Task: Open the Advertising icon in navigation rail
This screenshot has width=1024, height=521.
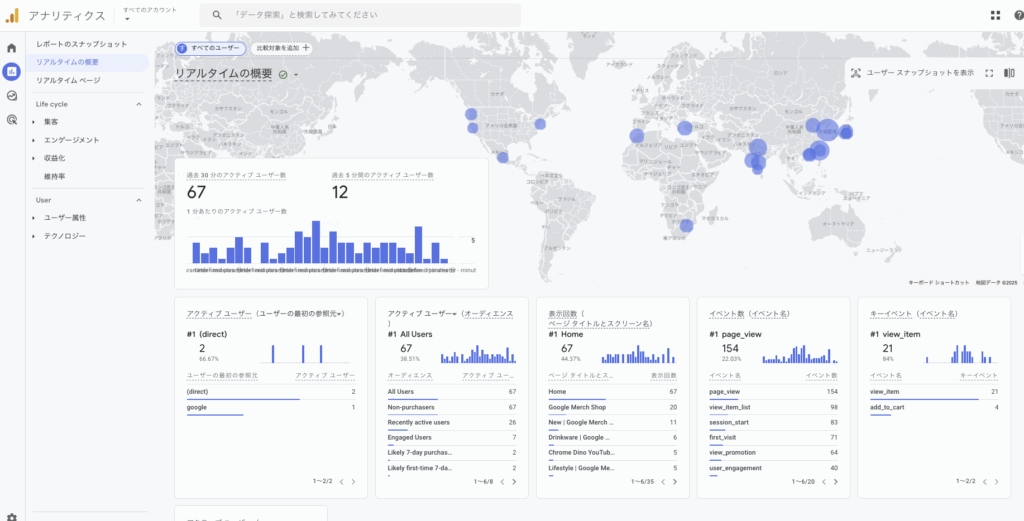Action: click(x=11, y=120)
